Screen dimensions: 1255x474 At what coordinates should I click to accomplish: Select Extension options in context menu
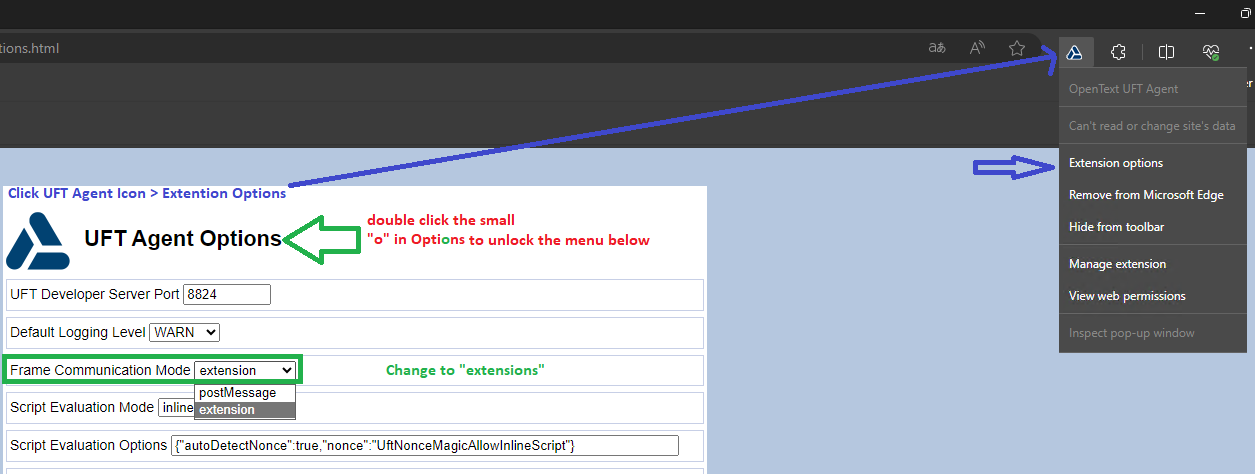point(1115,163)
